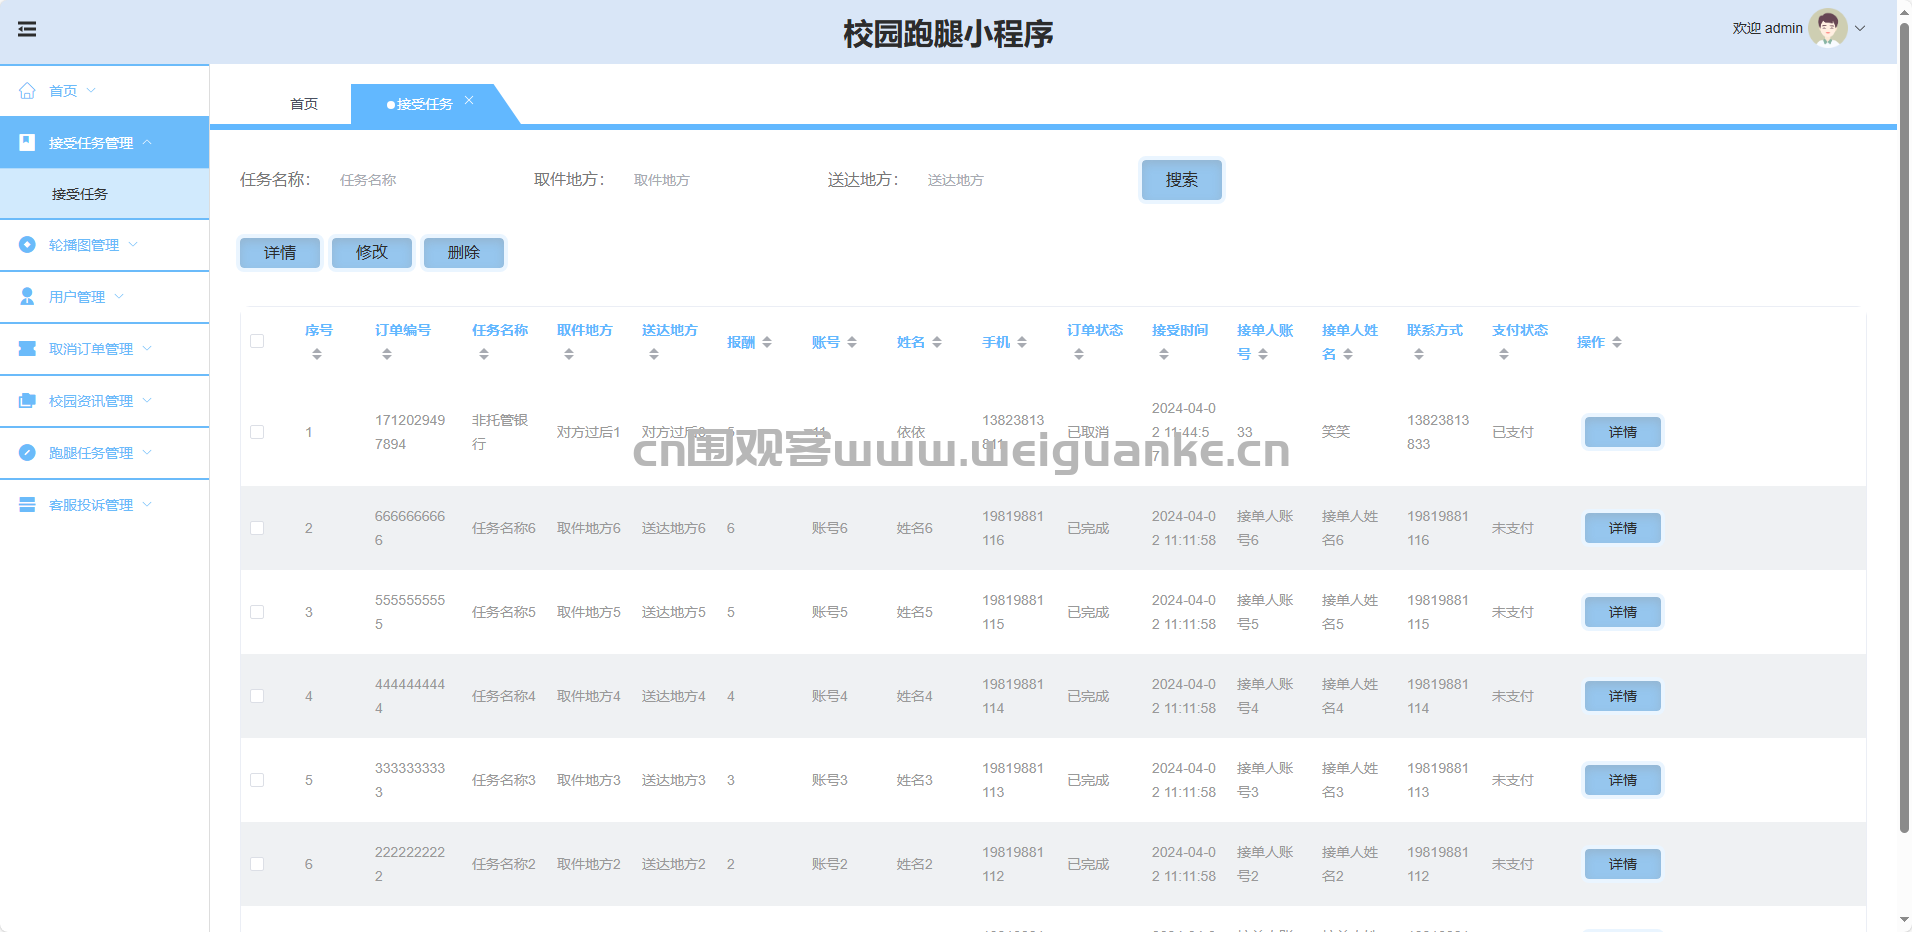The height and width of the screenshot is (932, 1912).
Task: Expand the 校园资讯管理 menu
Action: (90, 401)
